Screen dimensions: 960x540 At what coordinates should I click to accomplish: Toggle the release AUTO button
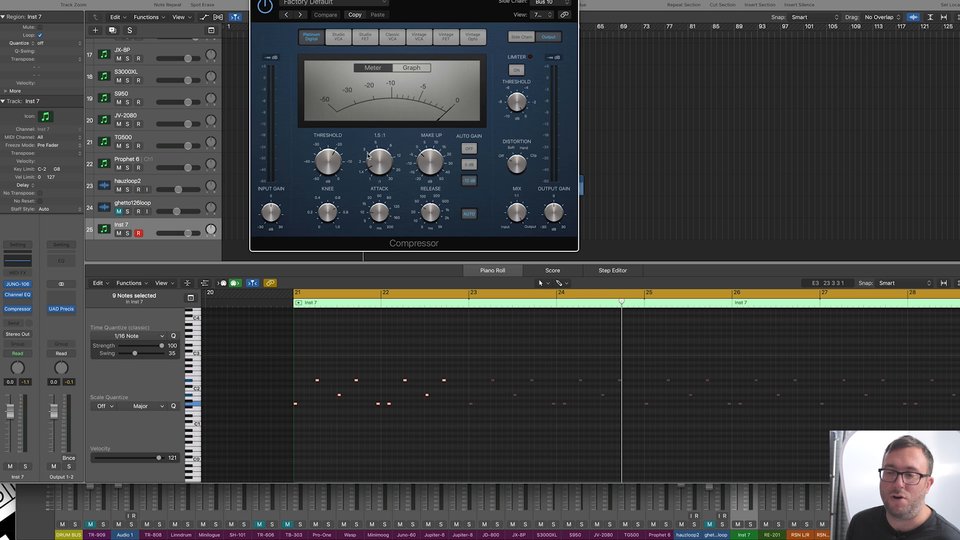click(x=469, y=214)
